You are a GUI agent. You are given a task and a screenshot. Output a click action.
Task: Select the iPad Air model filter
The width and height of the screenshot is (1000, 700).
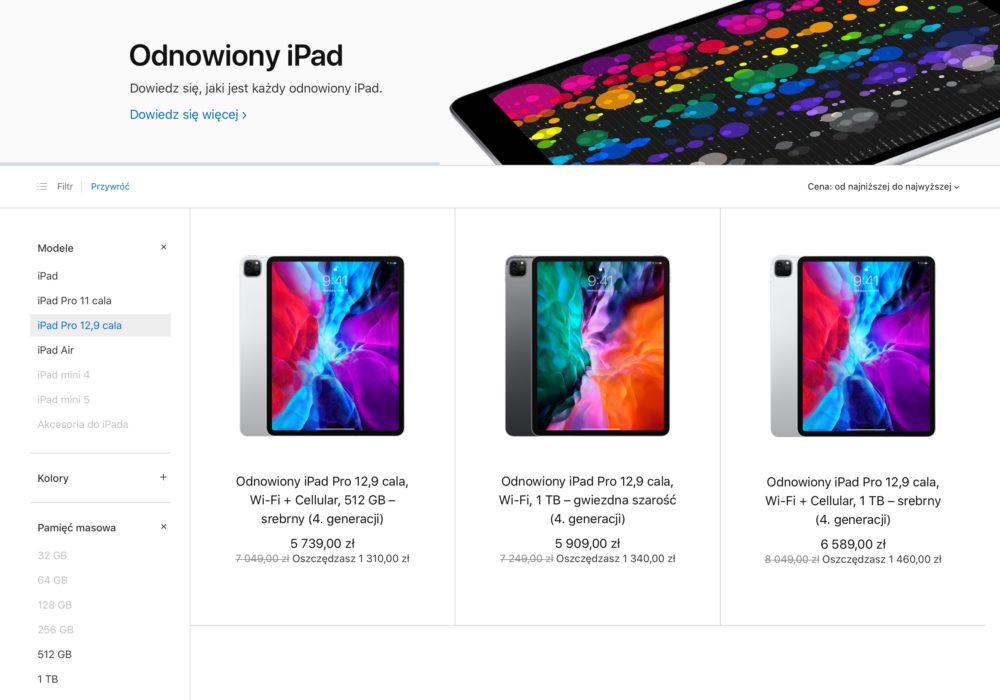tap(55, 350)
